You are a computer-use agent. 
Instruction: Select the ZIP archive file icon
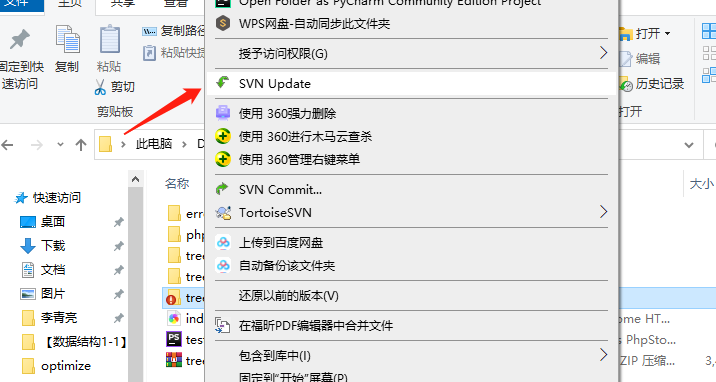(174, 360)
